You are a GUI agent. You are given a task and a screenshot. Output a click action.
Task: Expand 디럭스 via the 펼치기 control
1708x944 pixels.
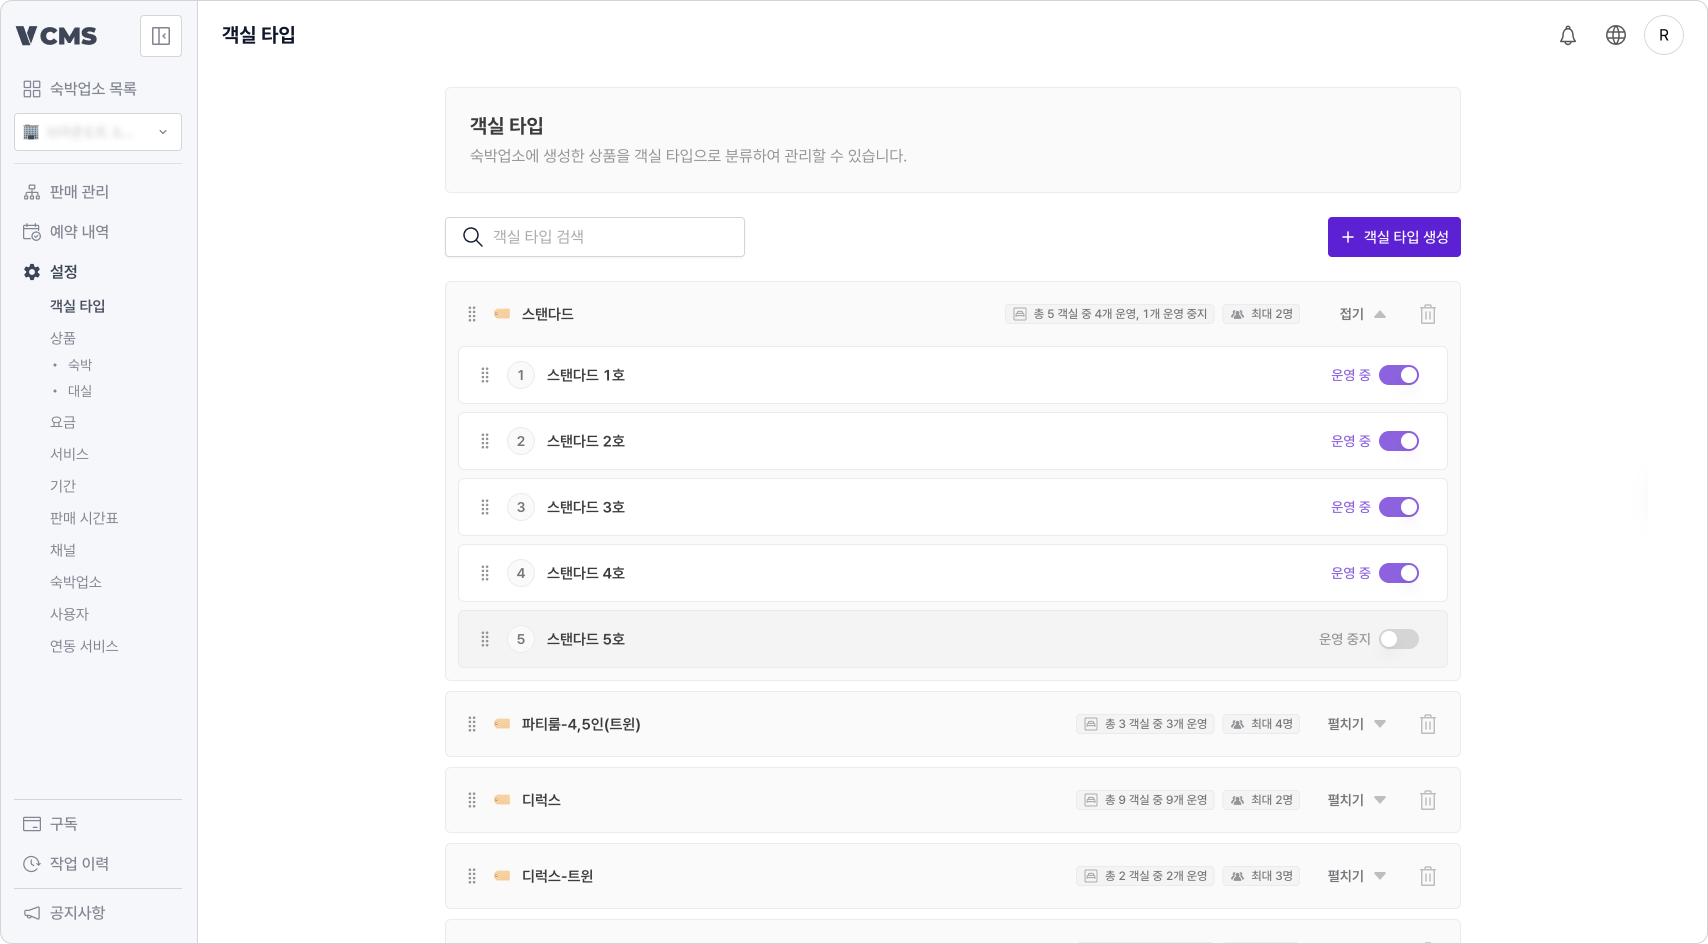coord(1354,800)
